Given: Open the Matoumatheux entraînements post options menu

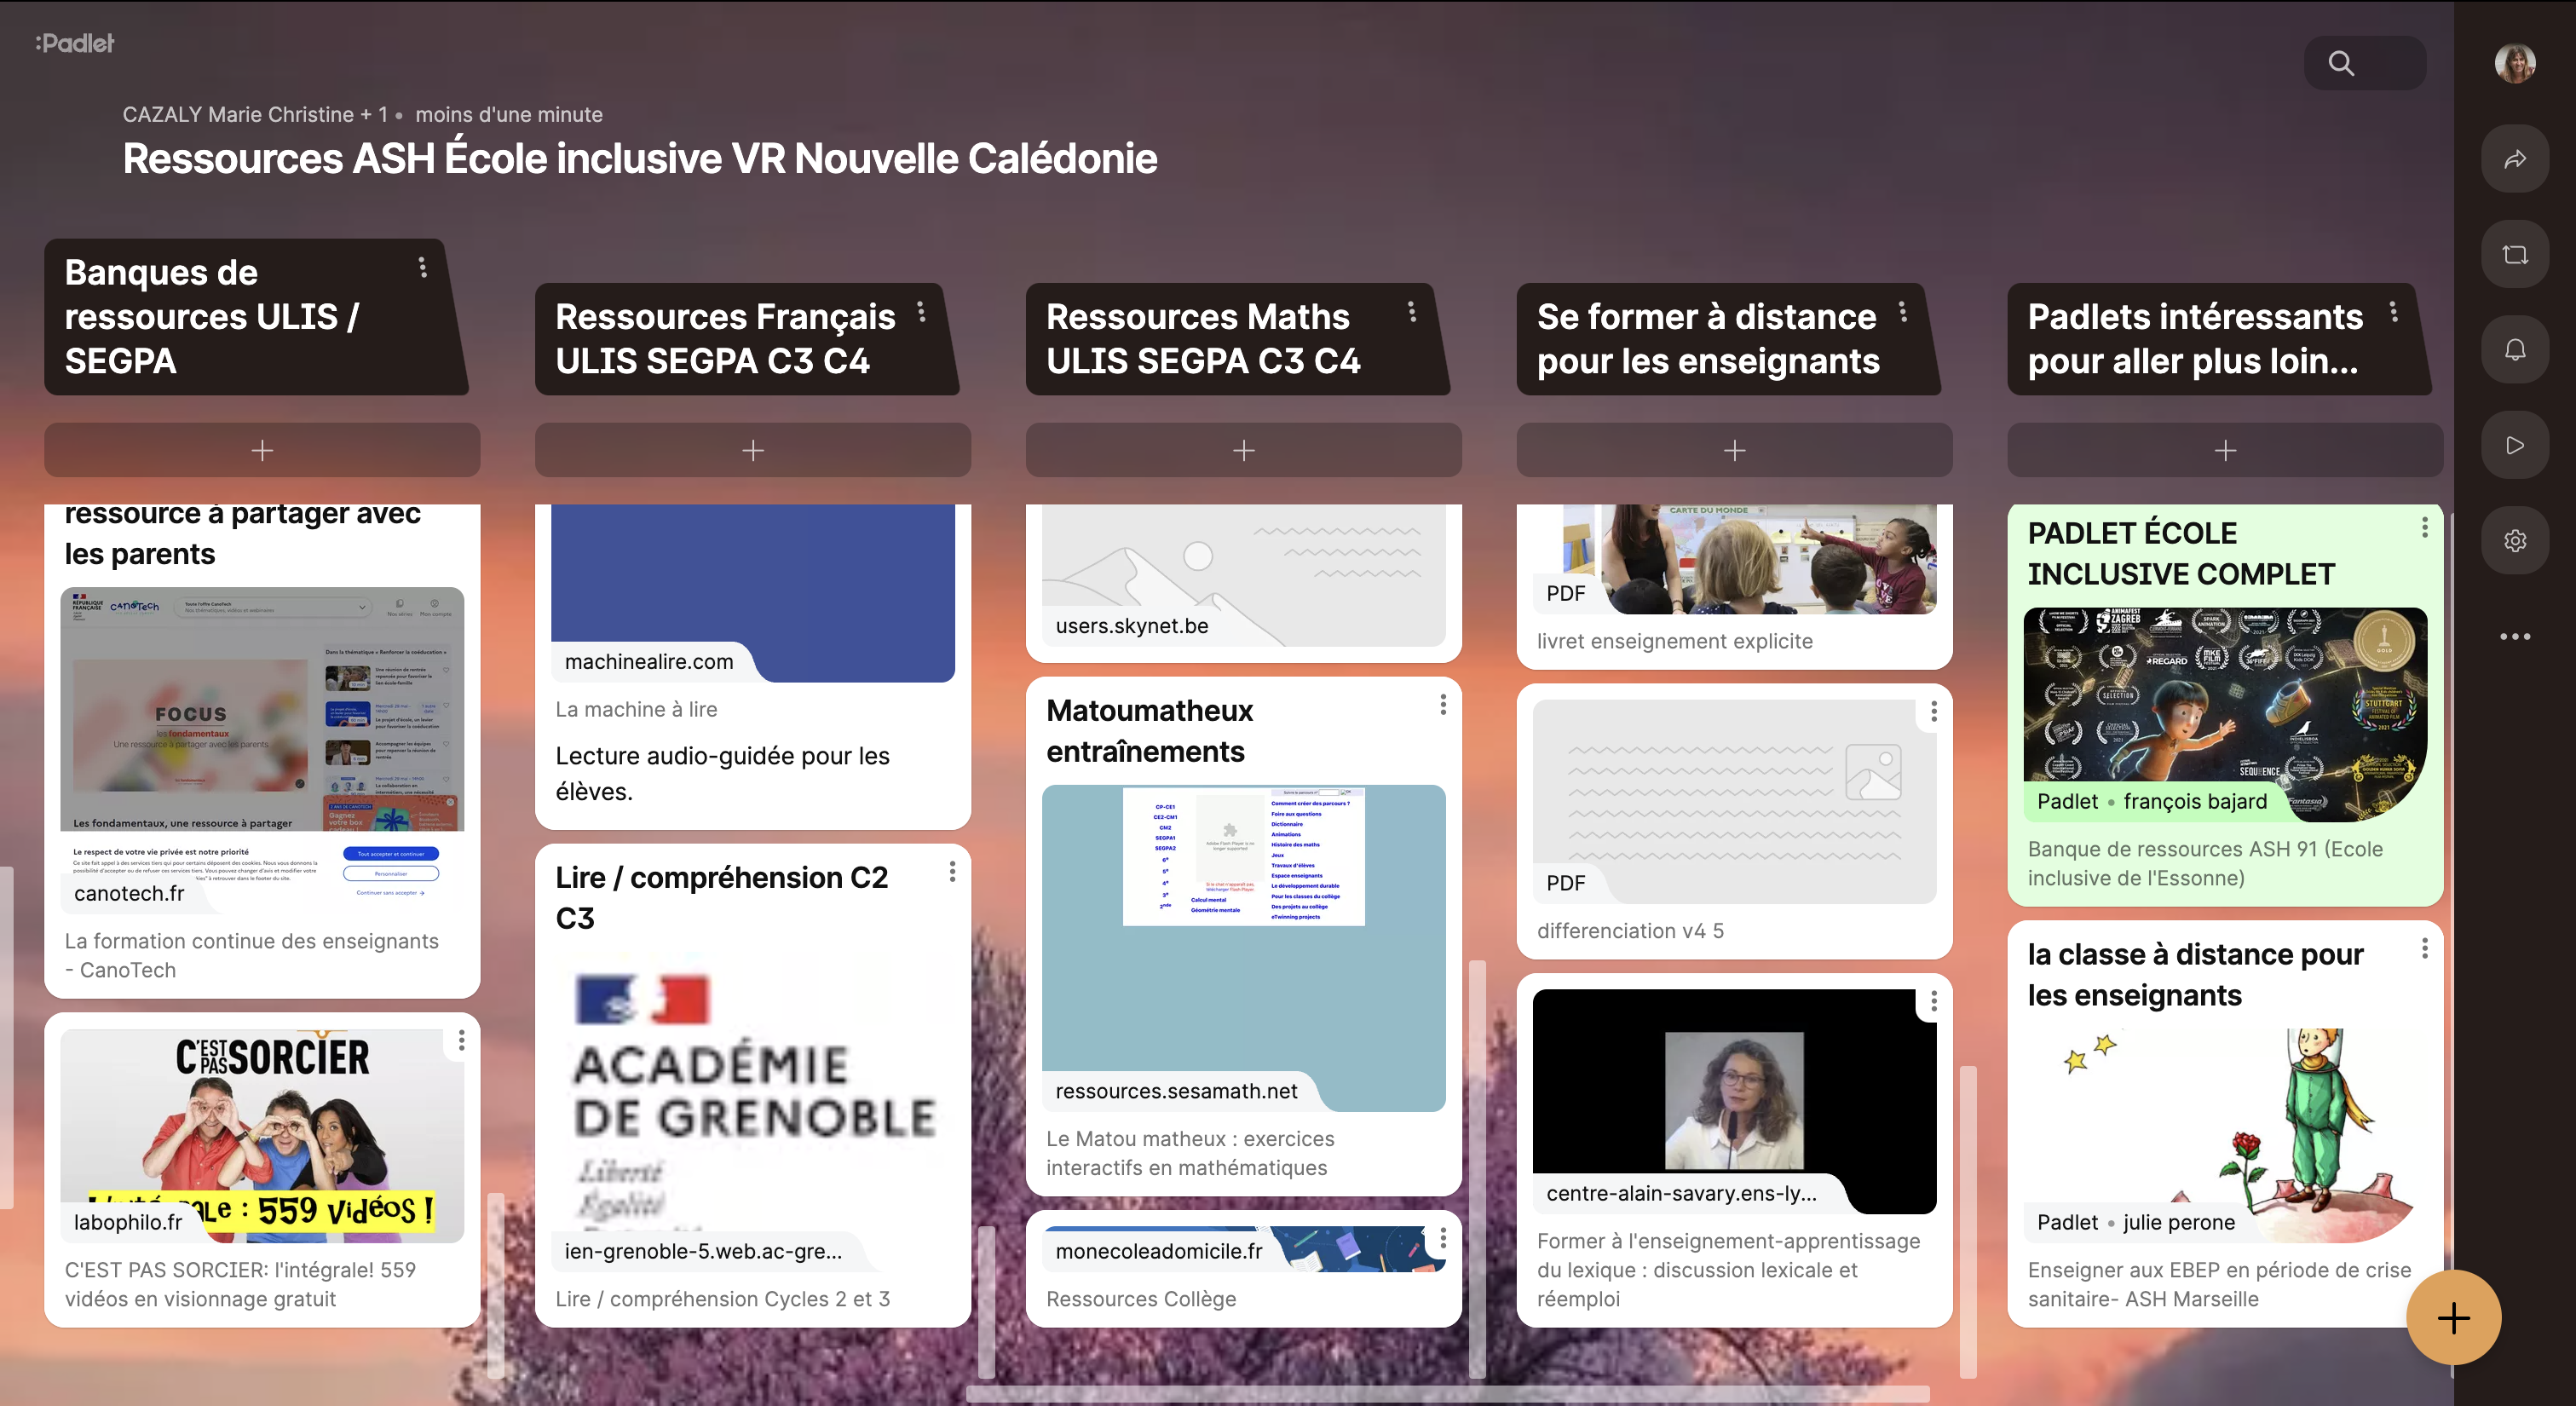Looking at the screenshot, I should (x=1442, y=706).
